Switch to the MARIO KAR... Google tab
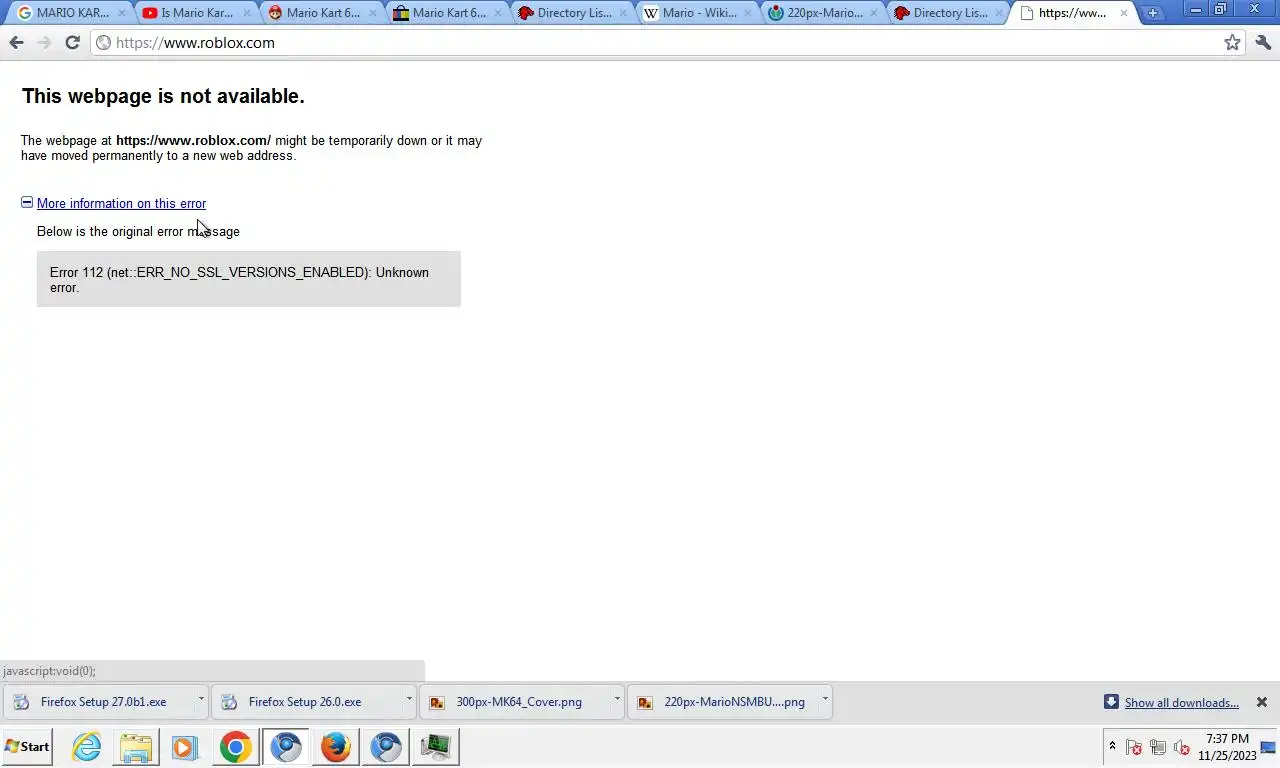This screenshot has height=768, width=1280. point(70,13)
